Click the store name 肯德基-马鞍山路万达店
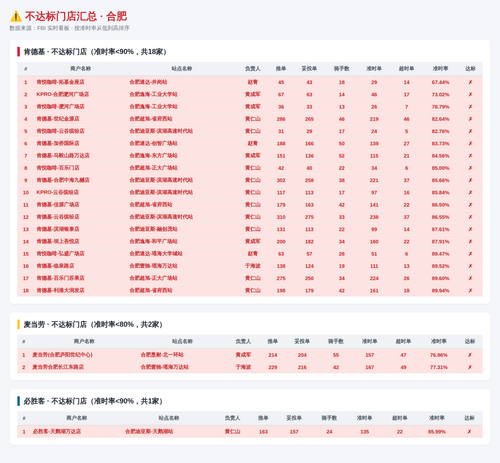Screen dimensions: 500x463 coord(63,156)
